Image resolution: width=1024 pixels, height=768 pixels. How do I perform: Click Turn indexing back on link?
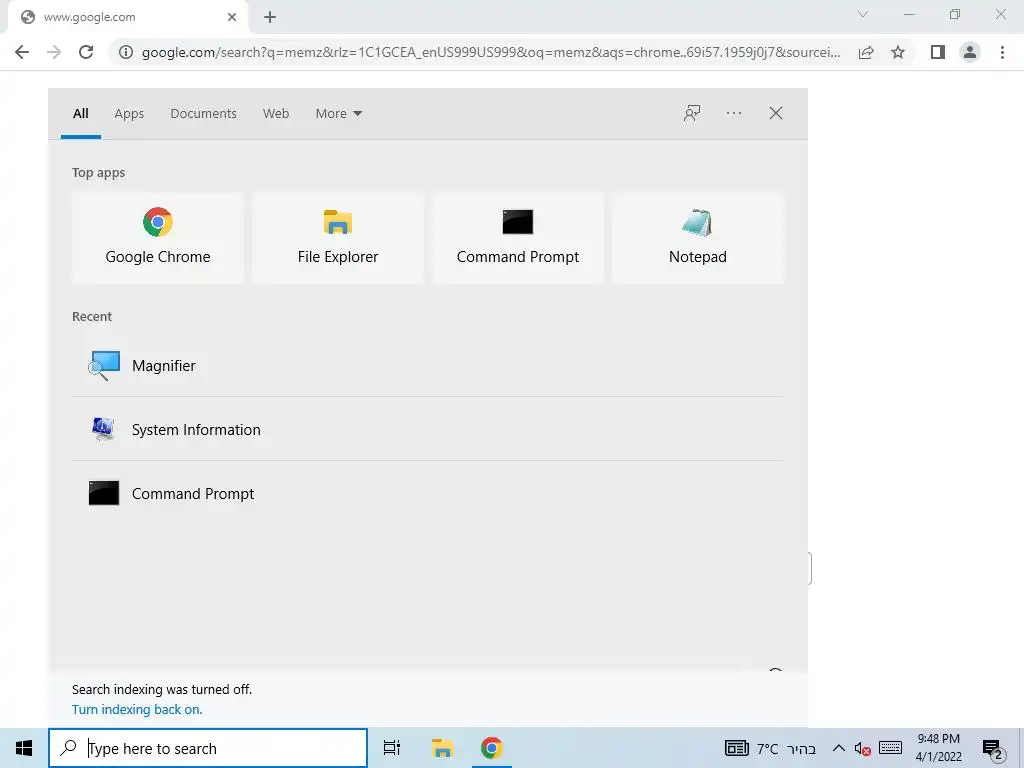pyautogui.click(x=137, y=709)
